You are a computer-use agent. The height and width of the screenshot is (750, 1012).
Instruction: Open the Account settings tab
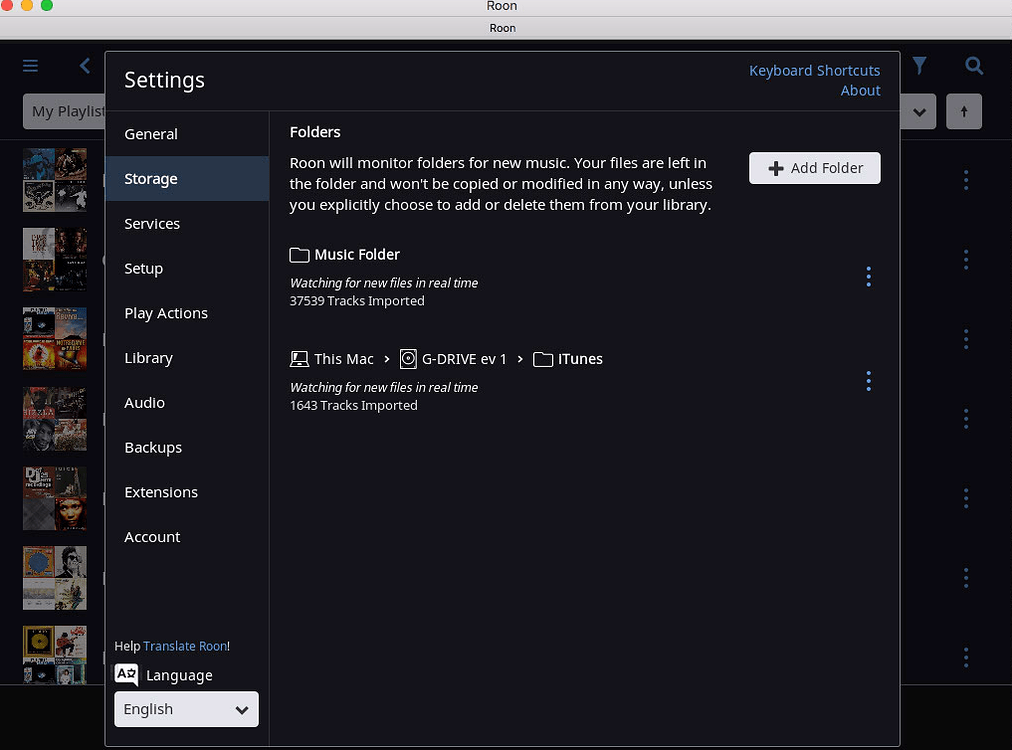pyautogui.click(x=187, y=537)
